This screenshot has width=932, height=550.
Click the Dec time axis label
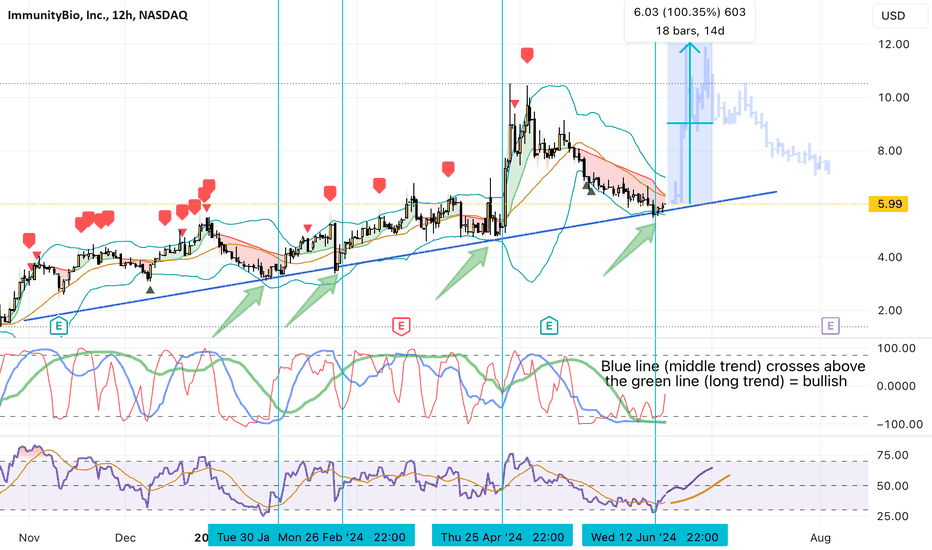point(125,538)
